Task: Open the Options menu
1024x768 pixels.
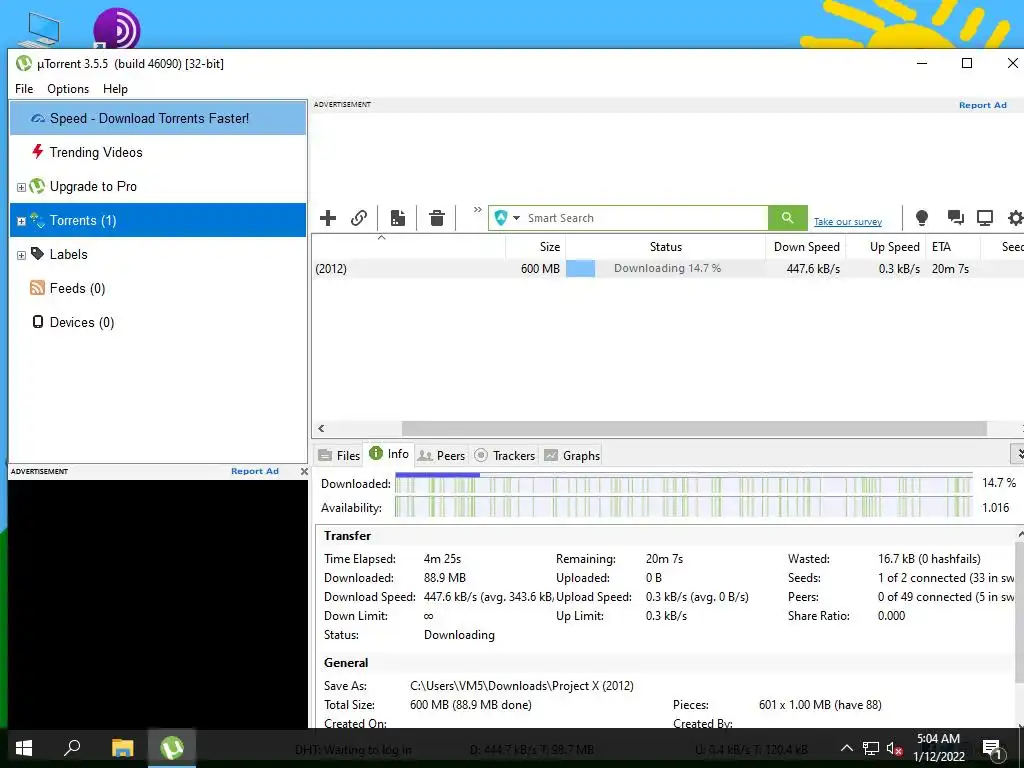Action: [x=68, y=89]
